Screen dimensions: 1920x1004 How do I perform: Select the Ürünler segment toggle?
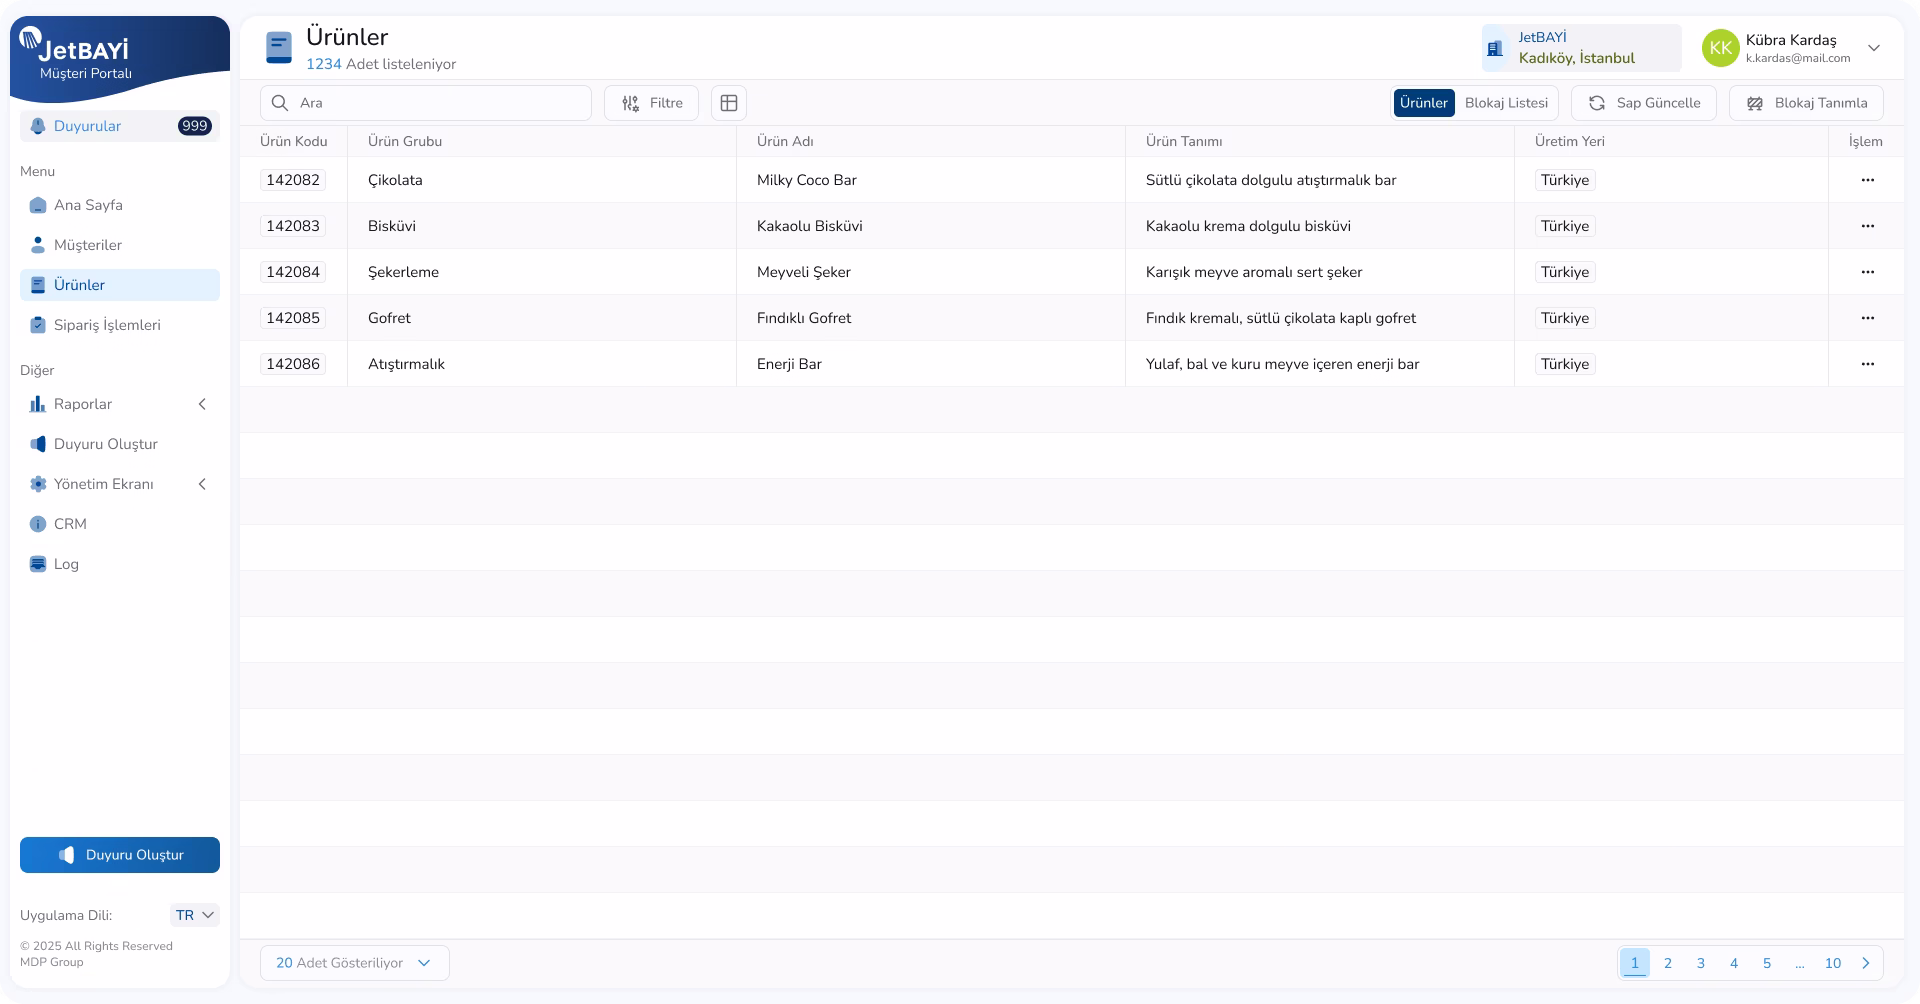click(x=1423, y=103)
